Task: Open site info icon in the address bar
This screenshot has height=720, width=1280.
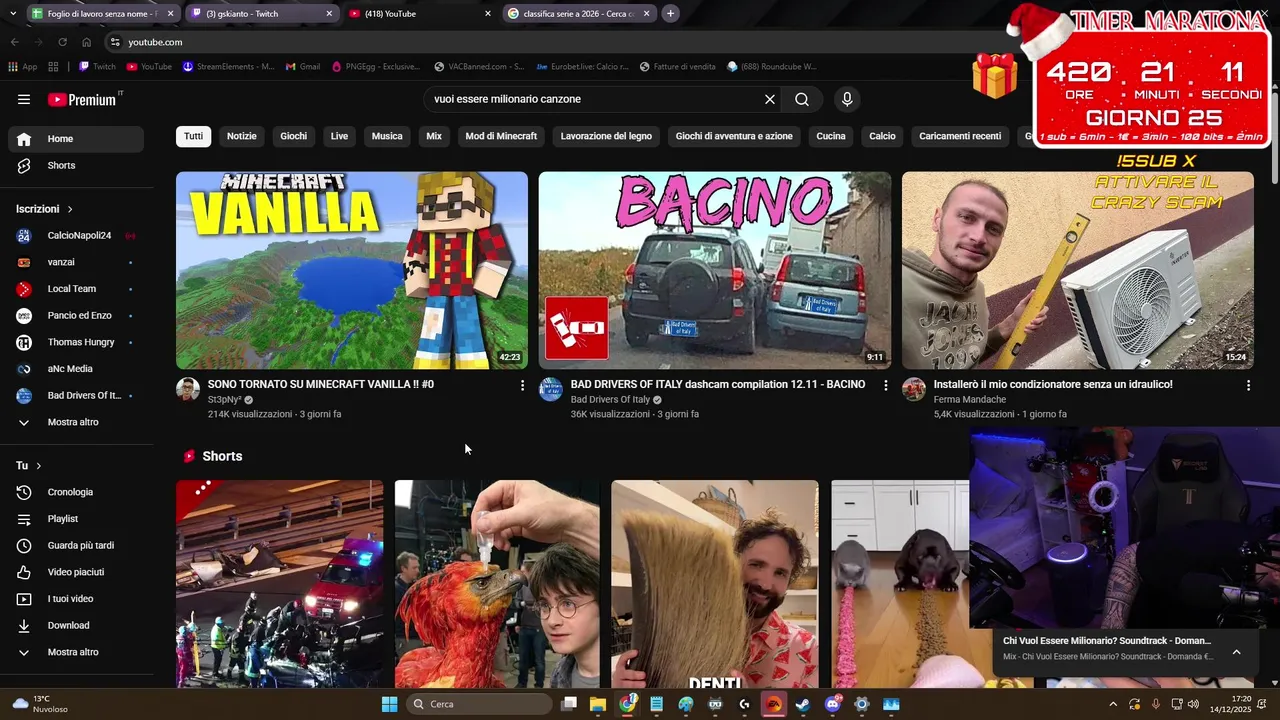Action: pyautogui.click(x=115, y=42)
